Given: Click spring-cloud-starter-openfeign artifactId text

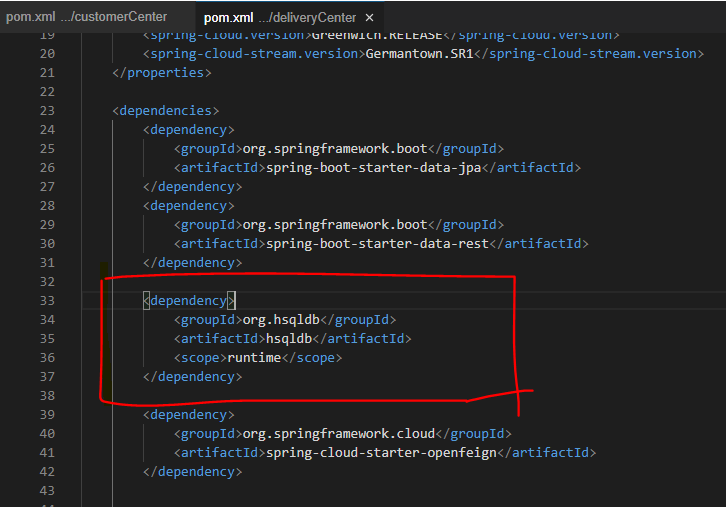Looking at the screenshot, I should [381, 452].
